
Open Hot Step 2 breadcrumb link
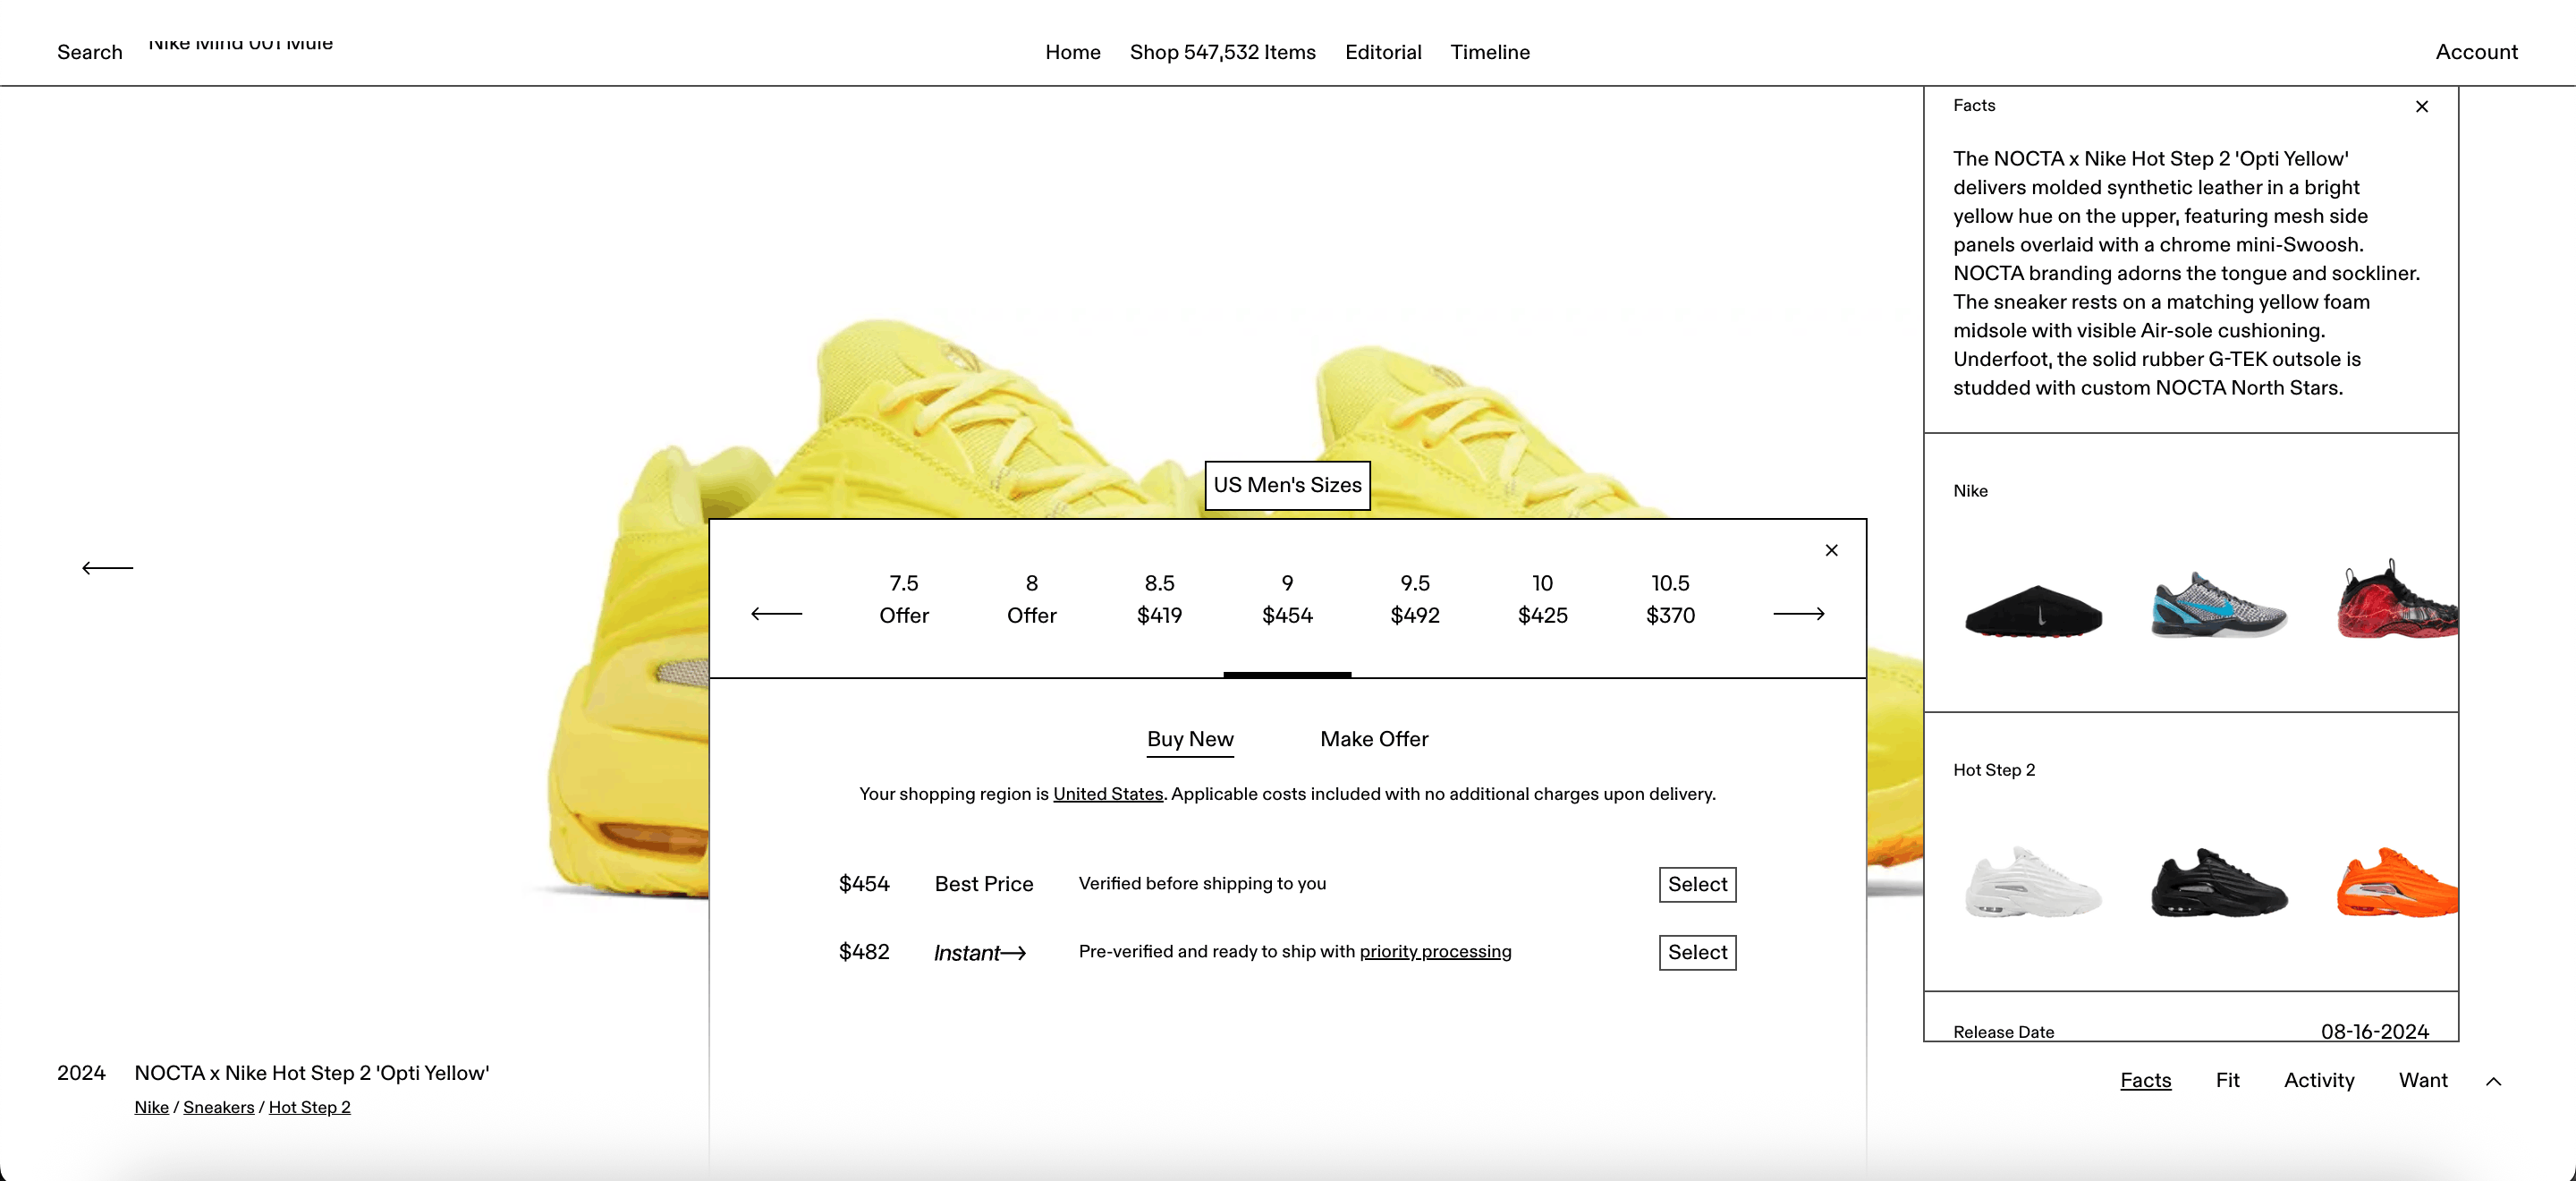310,1107
